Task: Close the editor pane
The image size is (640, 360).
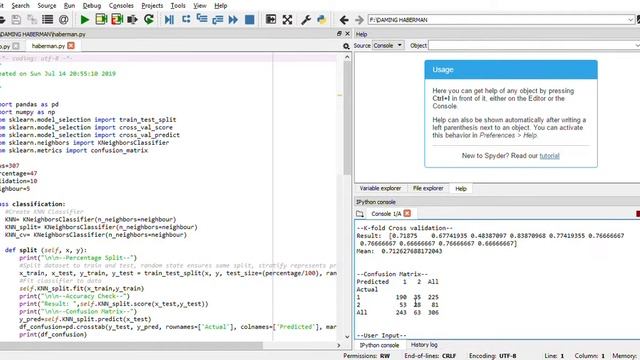Action: pos(347,34)
